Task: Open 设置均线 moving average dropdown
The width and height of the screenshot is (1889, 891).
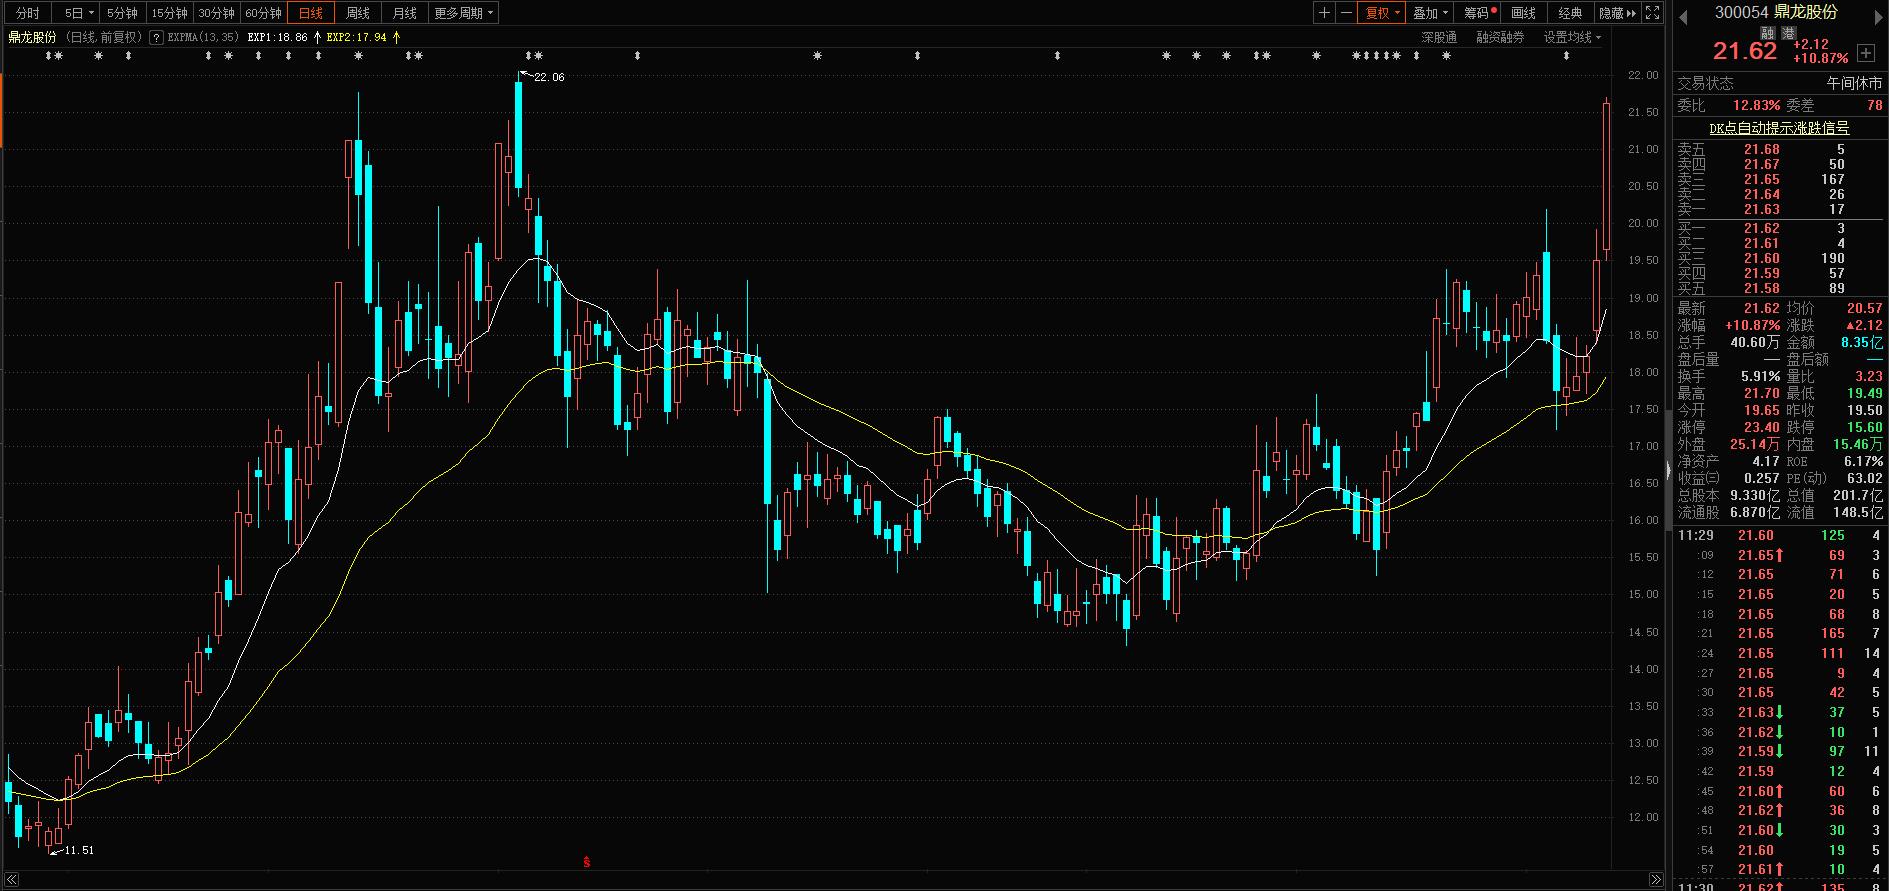Action: tap(1571, 37)
